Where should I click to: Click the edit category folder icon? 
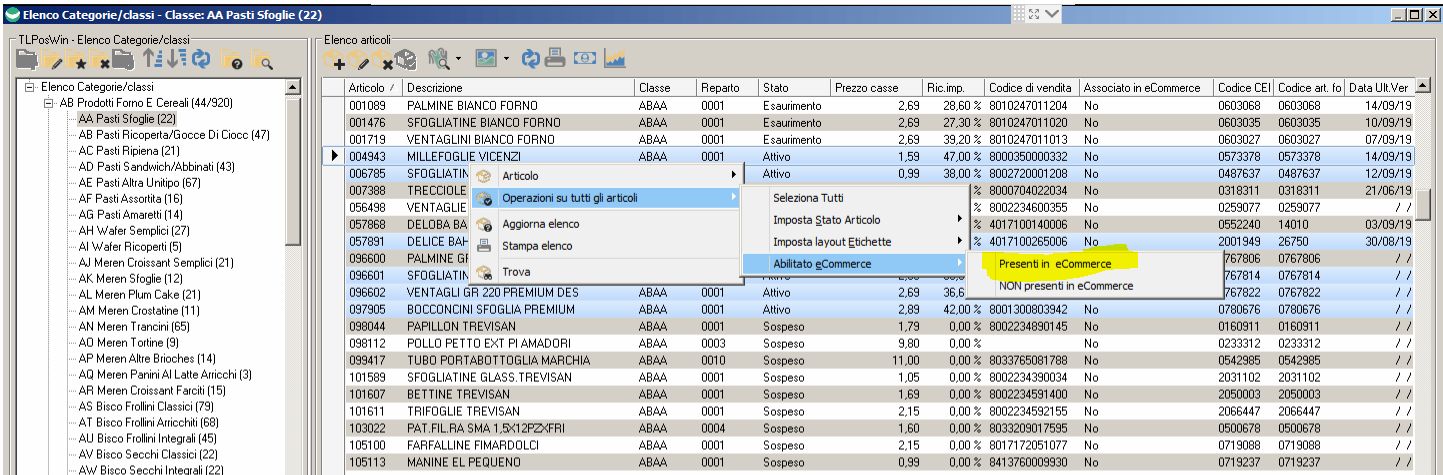pos(53,60)
